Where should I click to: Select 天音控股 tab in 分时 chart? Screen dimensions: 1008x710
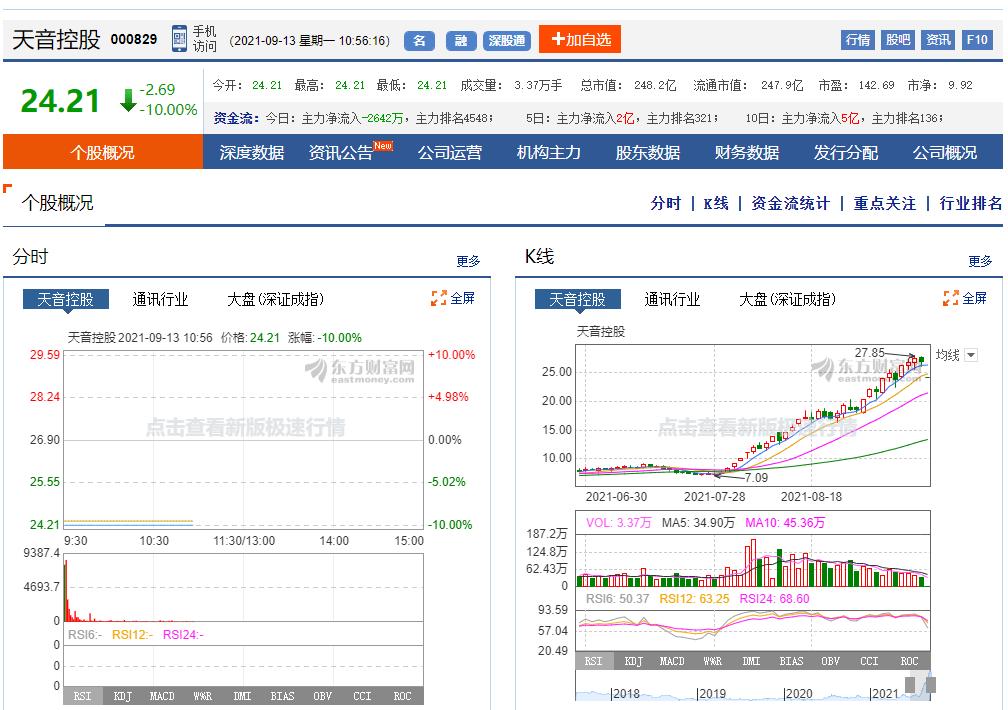(66, 299)
